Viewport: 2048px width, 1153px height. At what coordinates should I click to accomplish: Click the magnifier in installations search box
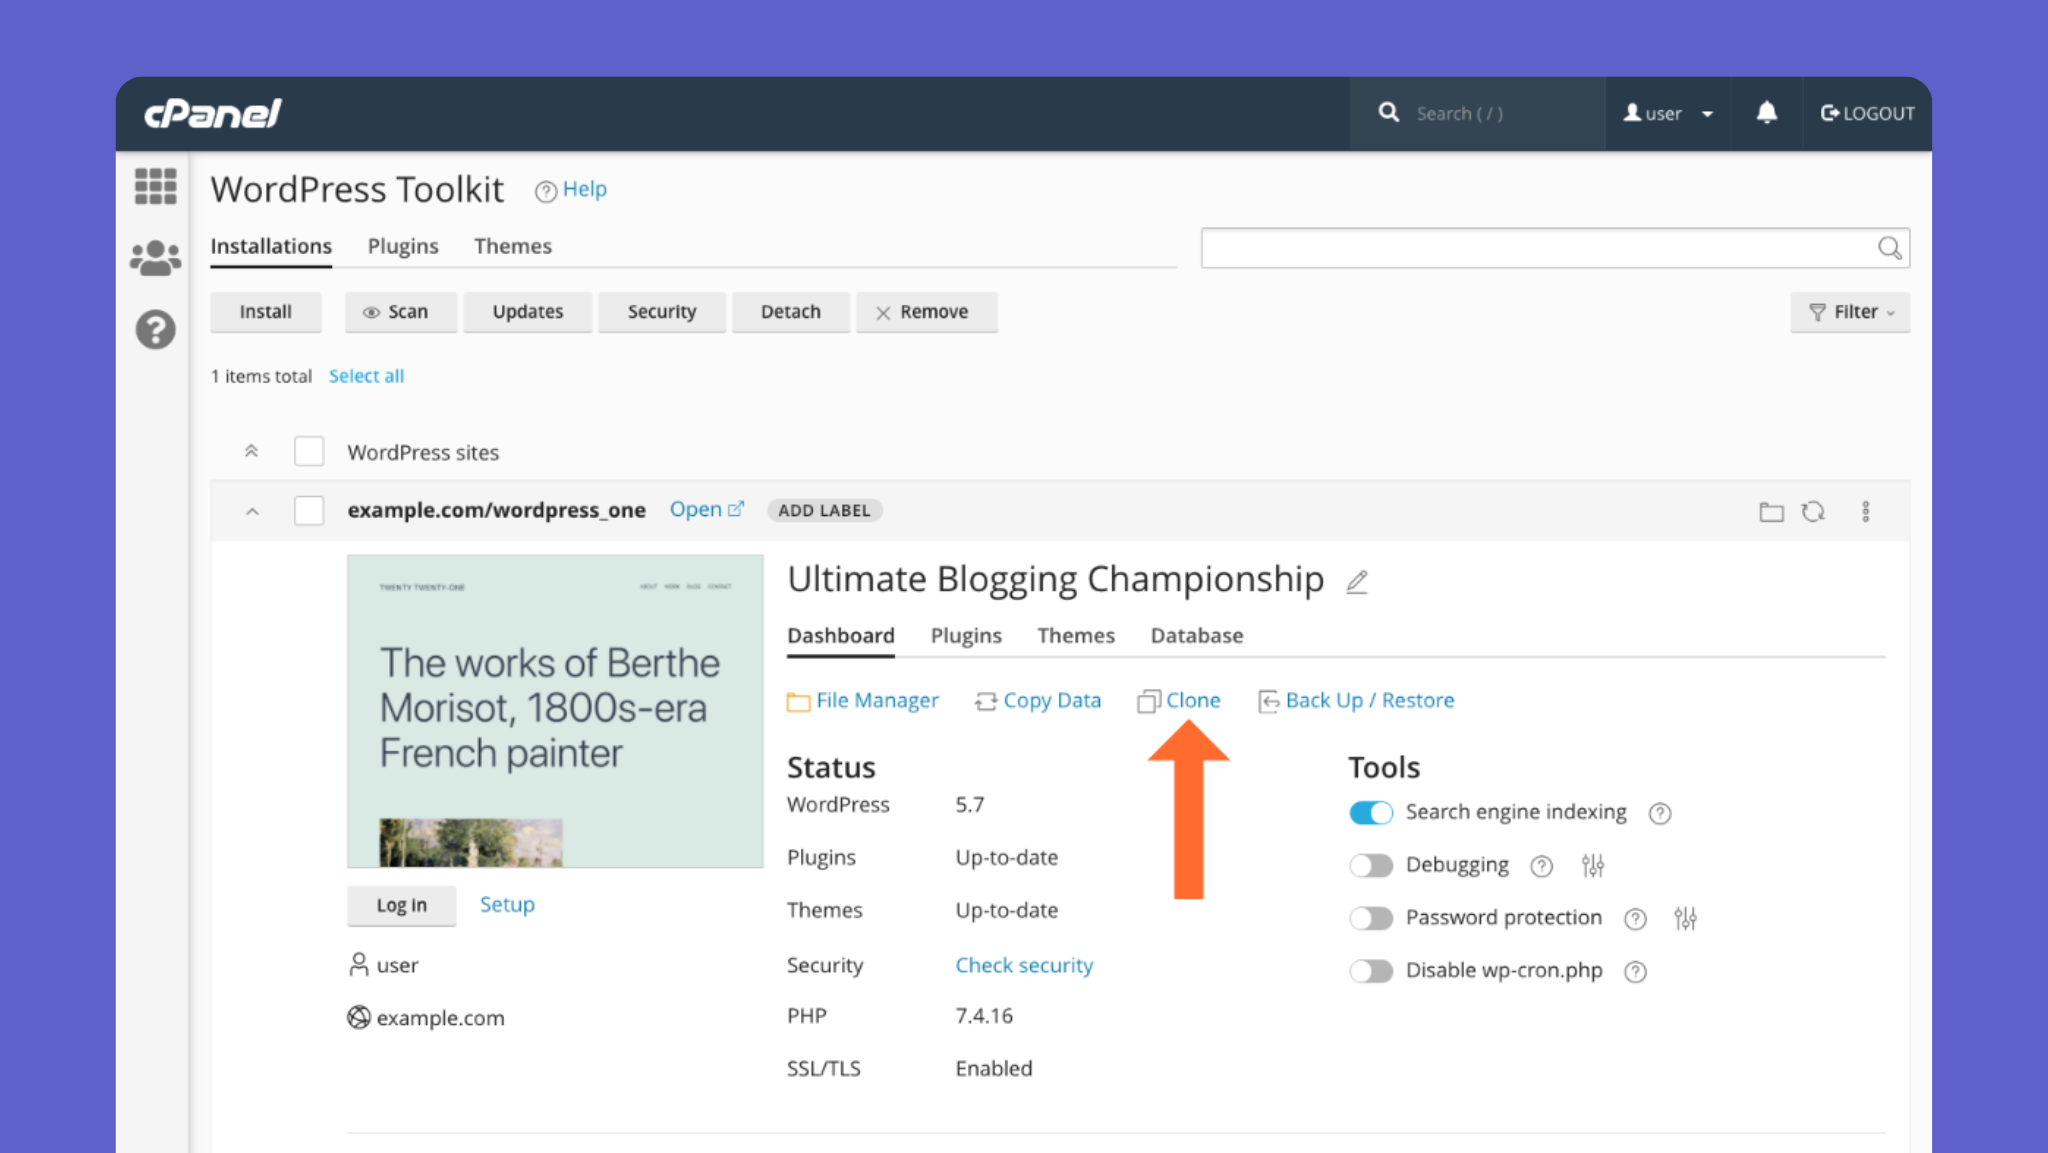click(x=1888, y=248)
